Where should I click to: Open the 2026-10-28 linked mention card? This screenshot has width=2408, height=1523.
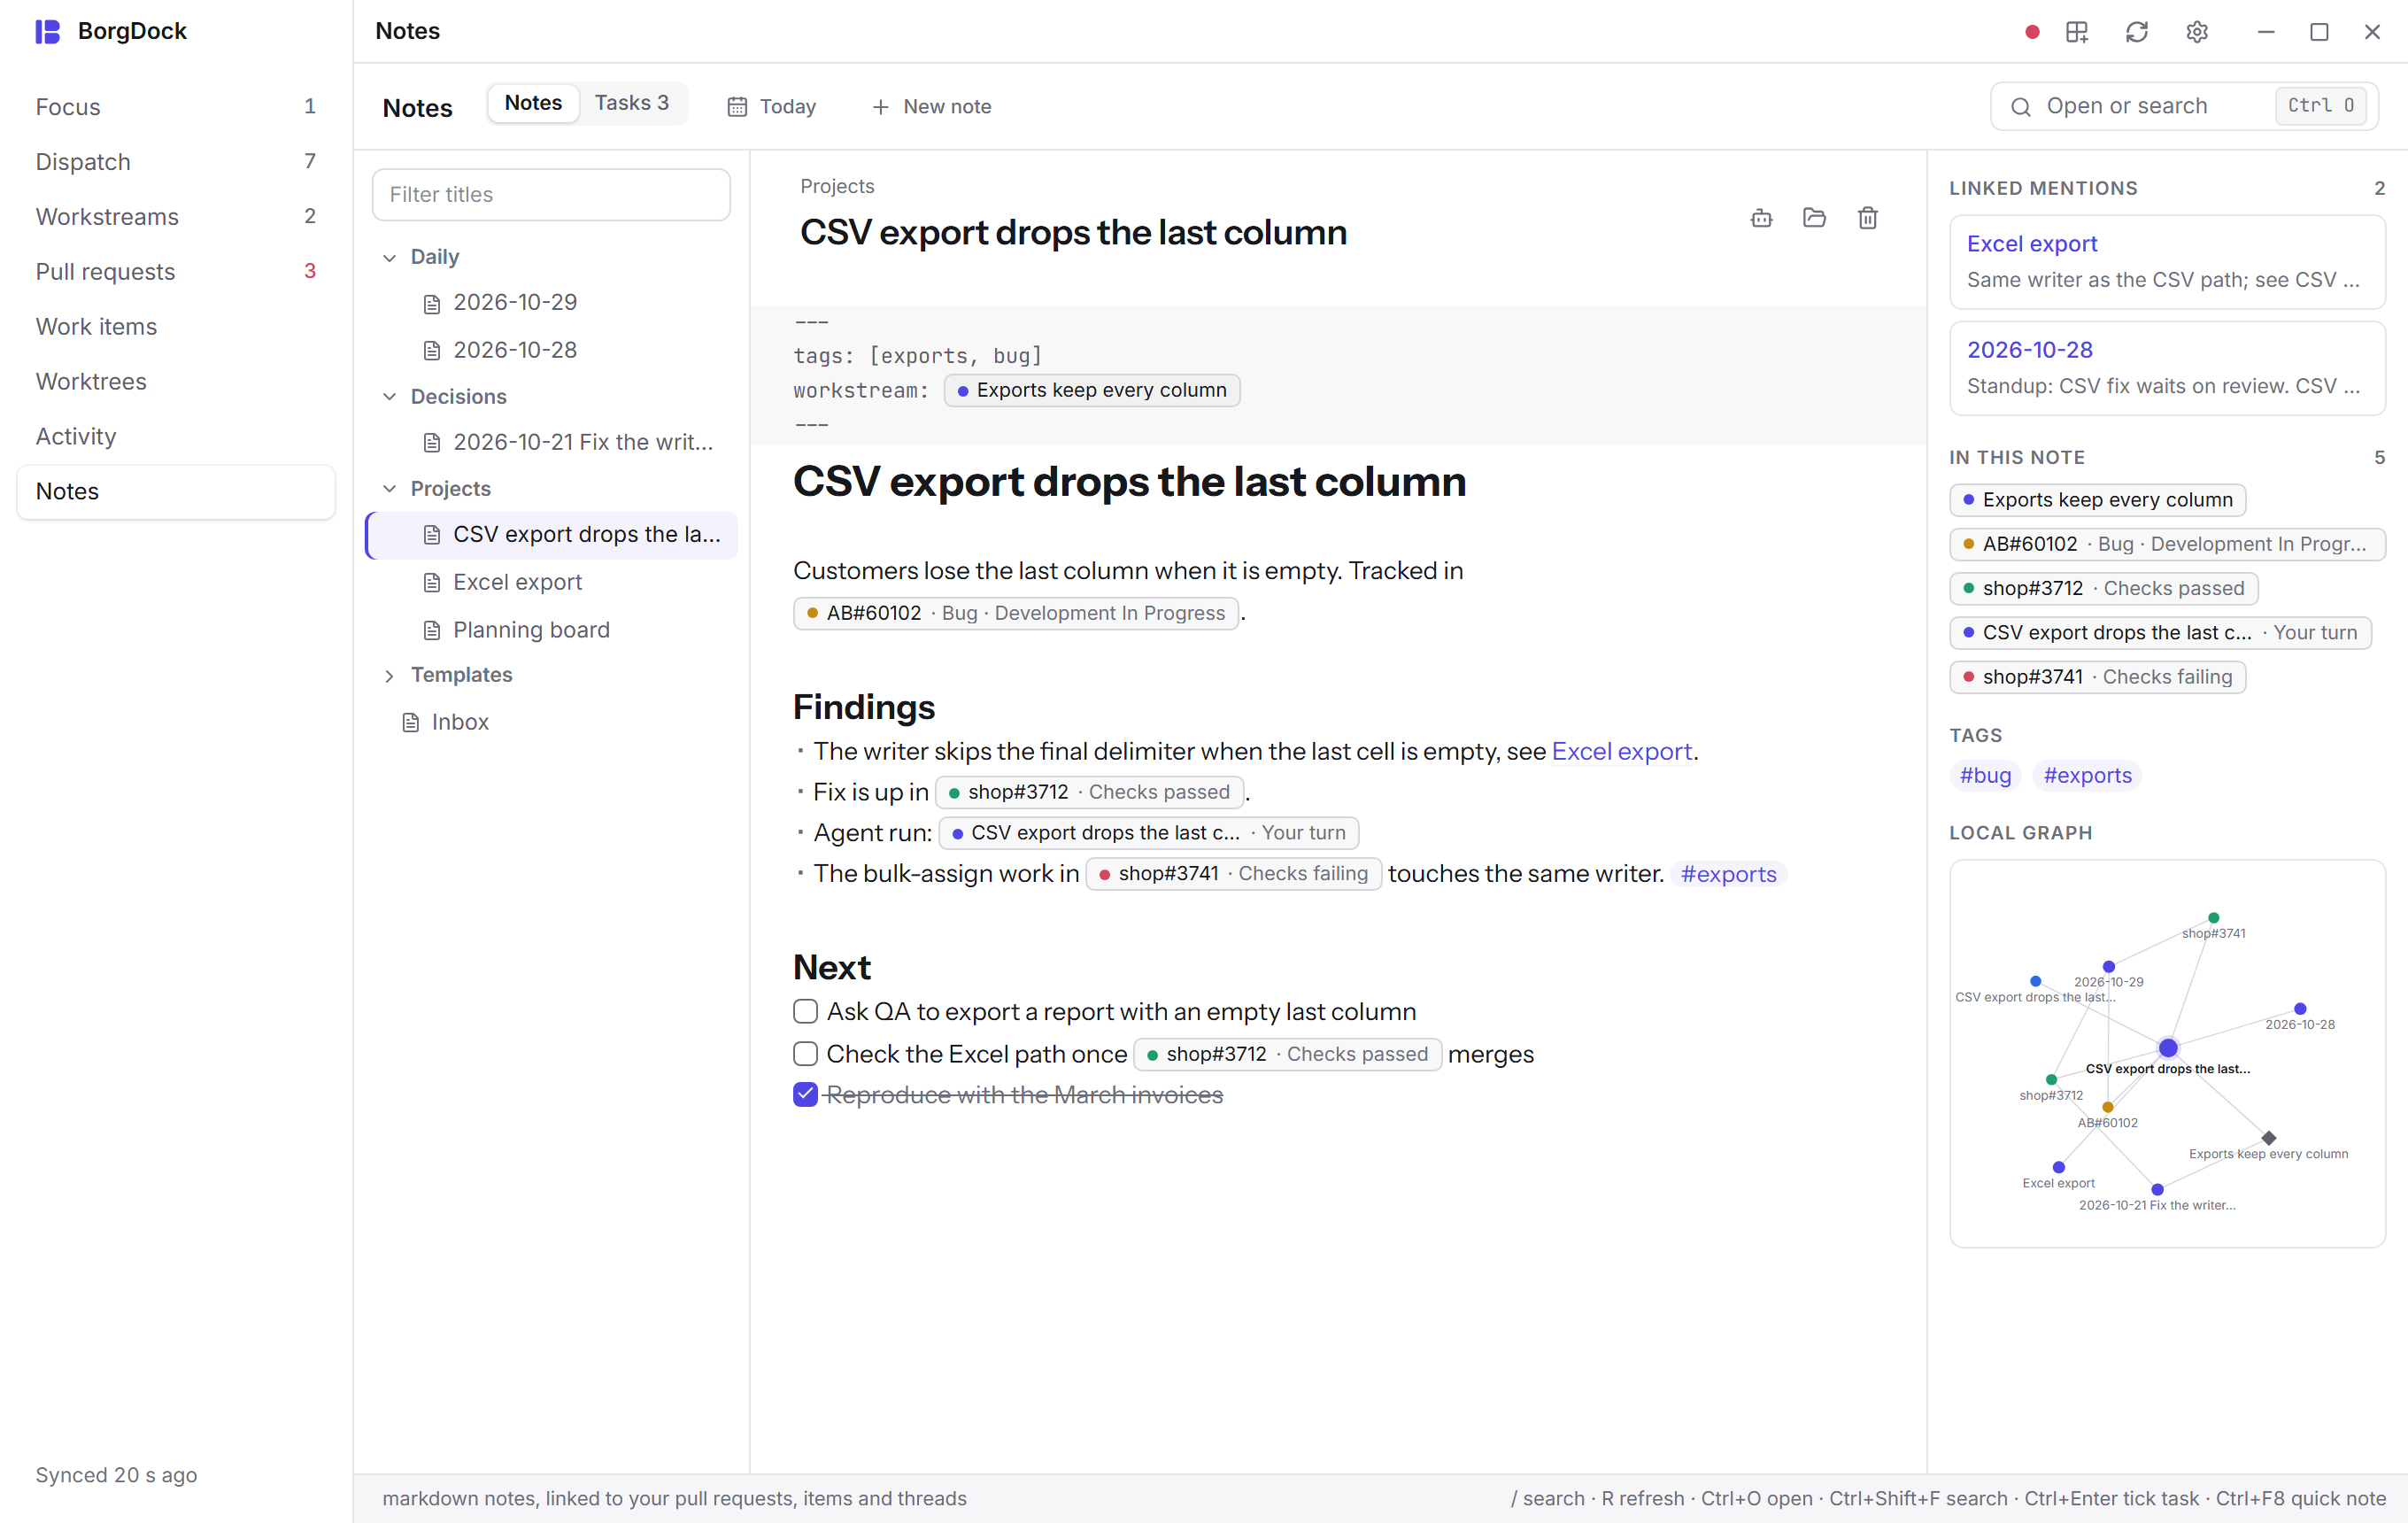[x=2167, y=368]
